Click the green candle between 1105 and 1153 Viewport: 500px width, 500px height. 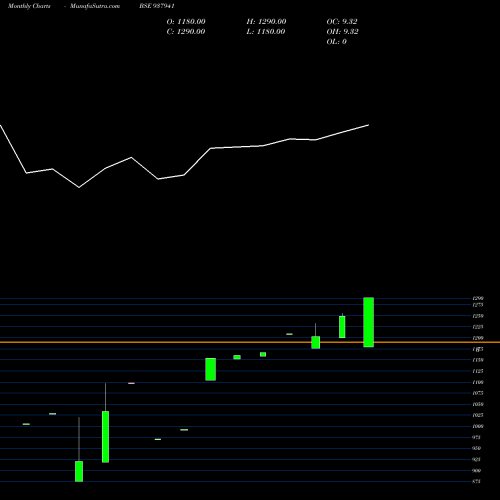210,369
